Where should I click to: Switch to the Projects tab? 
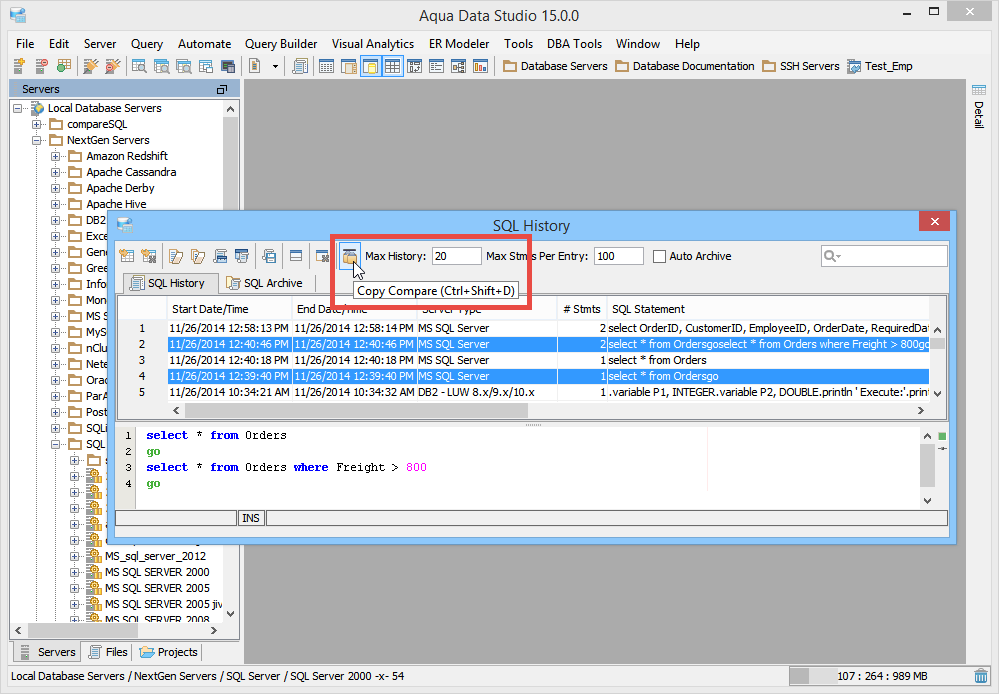[x=169, y=652]
